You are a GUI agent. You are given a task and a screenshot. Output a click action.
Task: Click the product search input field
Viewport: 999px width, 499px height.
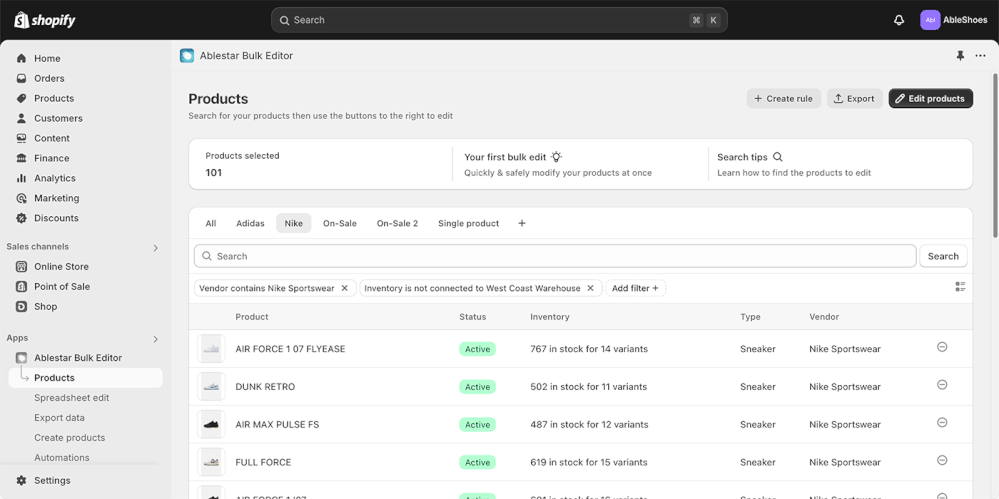(x=555, y=256)
